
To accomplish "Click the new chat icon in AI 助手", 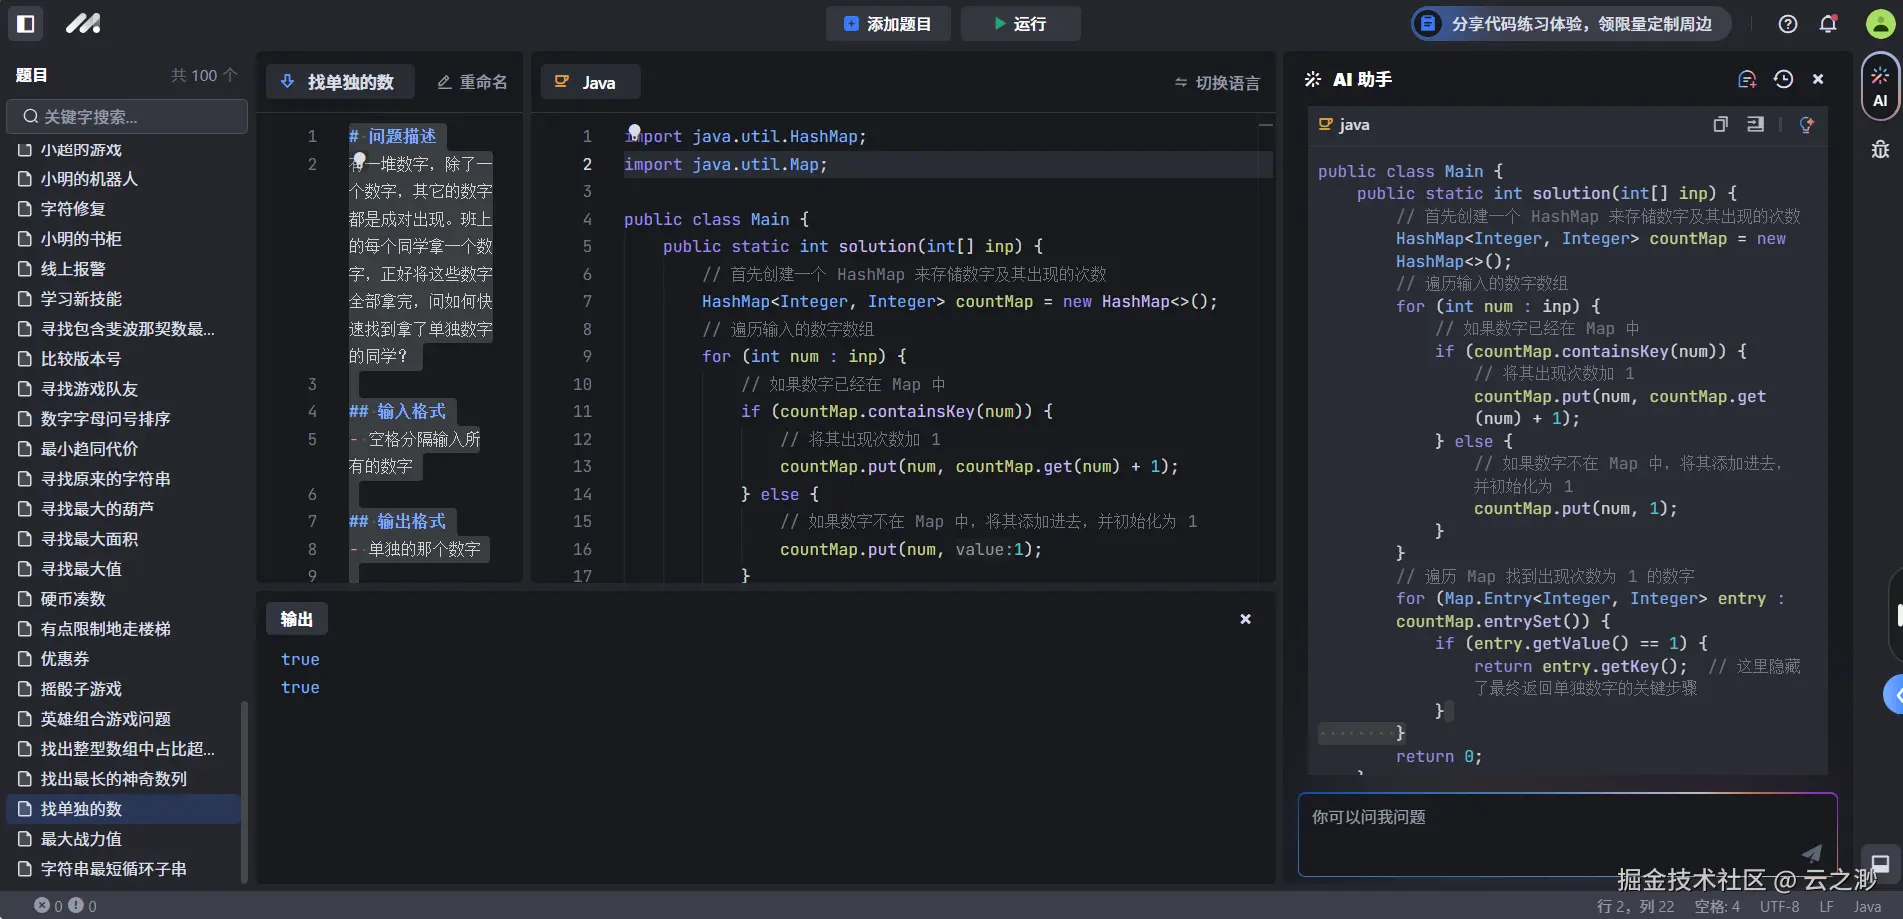I will coord(1747,79).
